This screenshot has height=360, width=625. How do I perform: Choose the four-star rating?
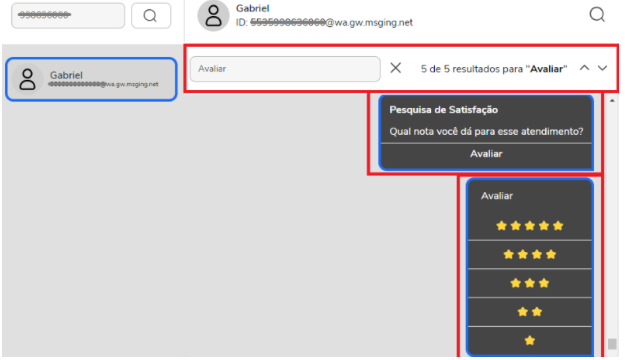(x=529, y=255)
